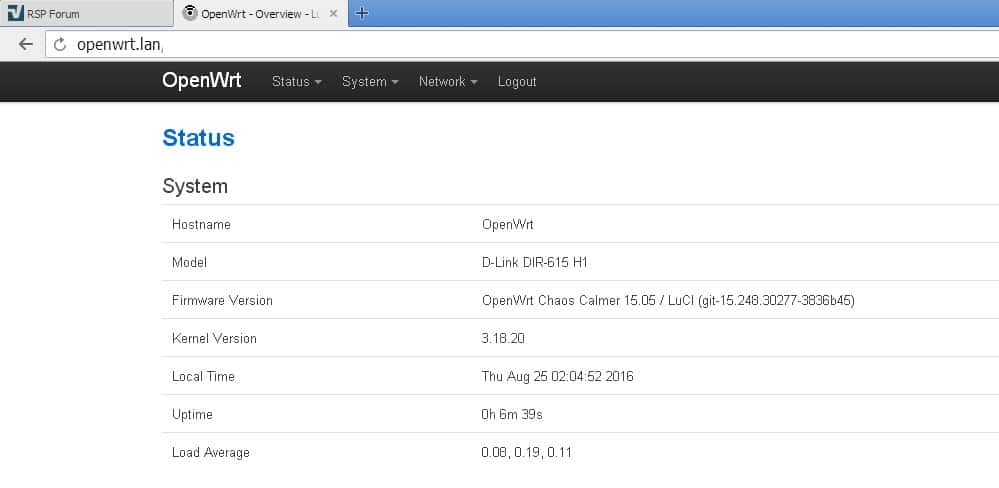Image resolution: width=999 pixels, height=488 pixels.
Task: Open a new tab with the plus button
Action: click(361, 13)
